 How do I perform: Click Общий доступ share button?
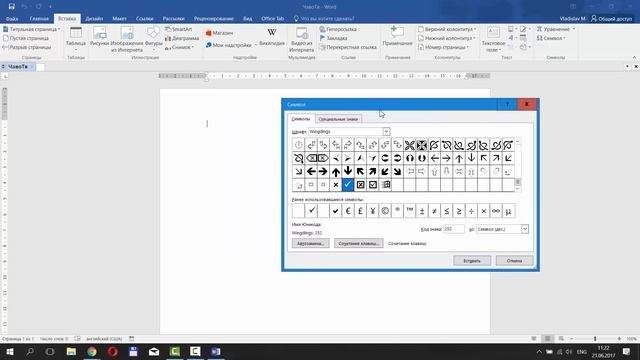tap(611, 18)
